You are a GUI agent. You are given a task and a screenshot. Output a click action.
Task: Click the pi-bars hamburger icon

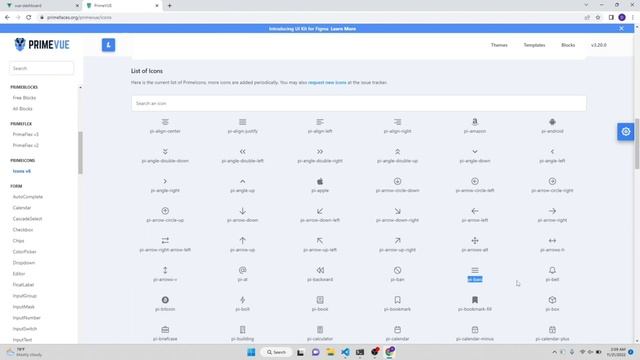pos(475,270)
